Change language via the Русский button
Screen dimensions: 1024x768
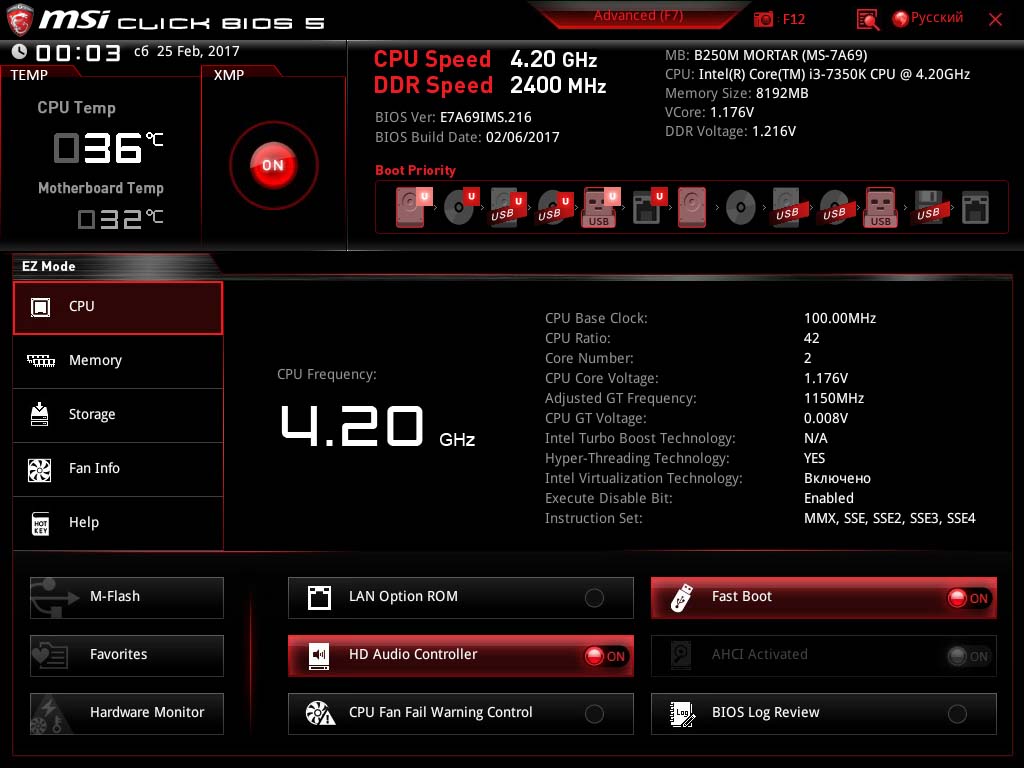(928, 18)
